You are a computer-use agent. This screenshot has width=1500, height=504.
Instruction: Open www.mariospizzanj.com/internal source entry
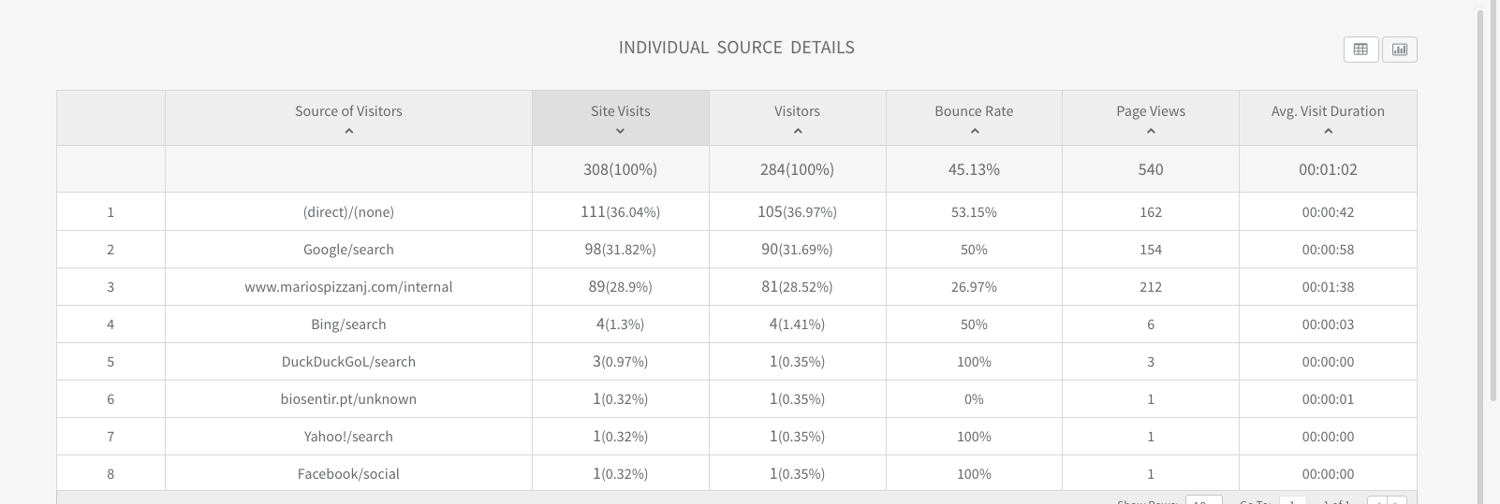(348, 287)
